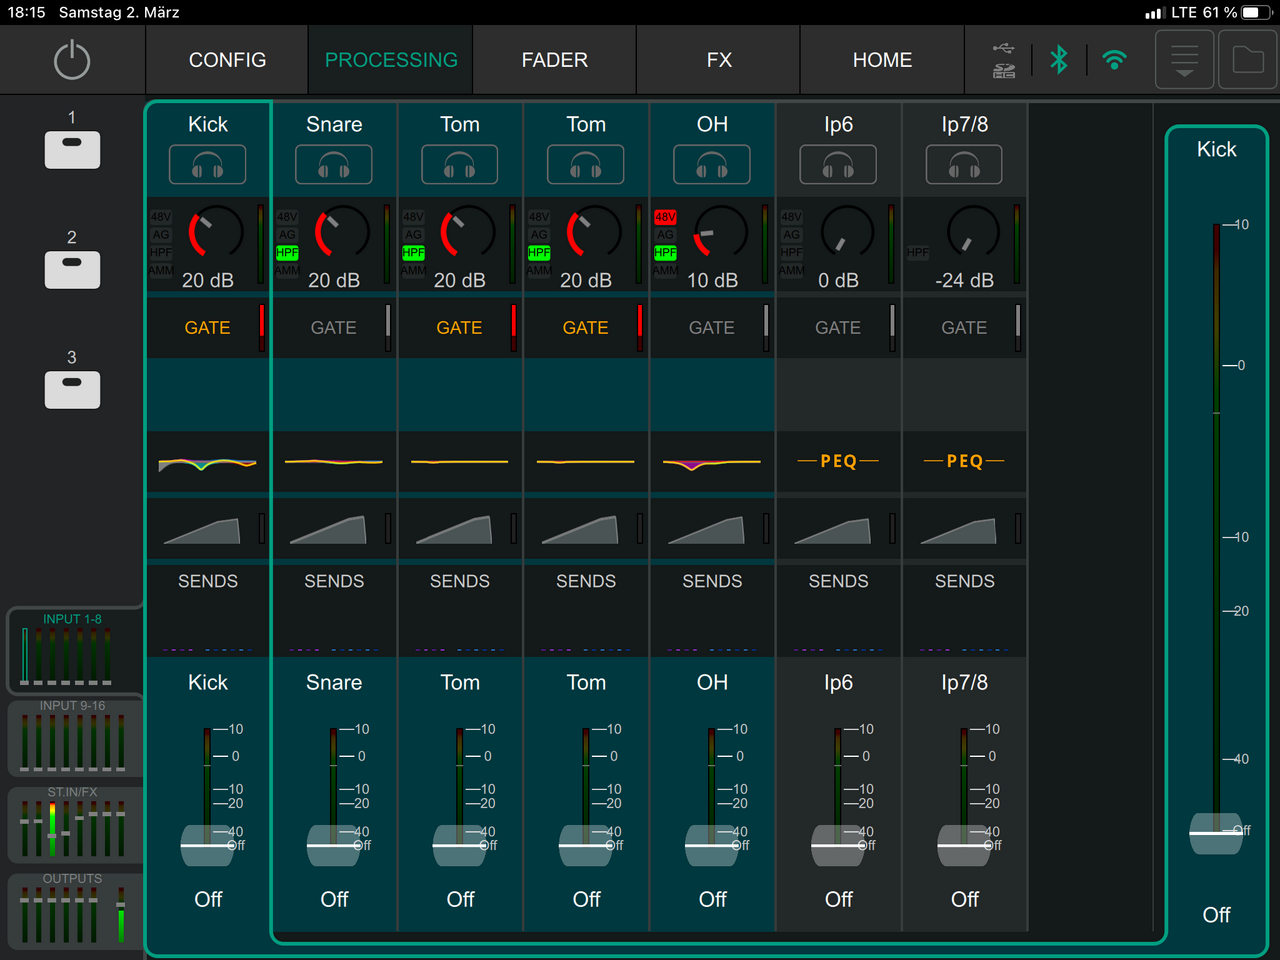1280x960 pixels.
Task: Solo the Snare channel with headphone icon
Action: click(x=334, y=165)
